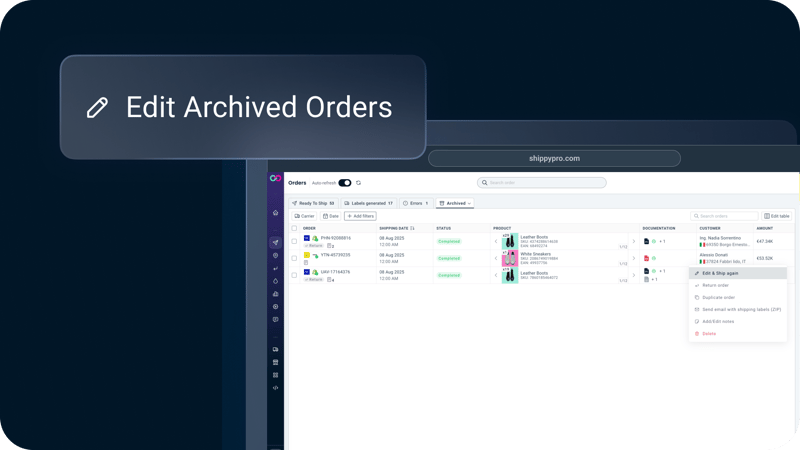Click the home icon in the sidebar

[276, 213]
